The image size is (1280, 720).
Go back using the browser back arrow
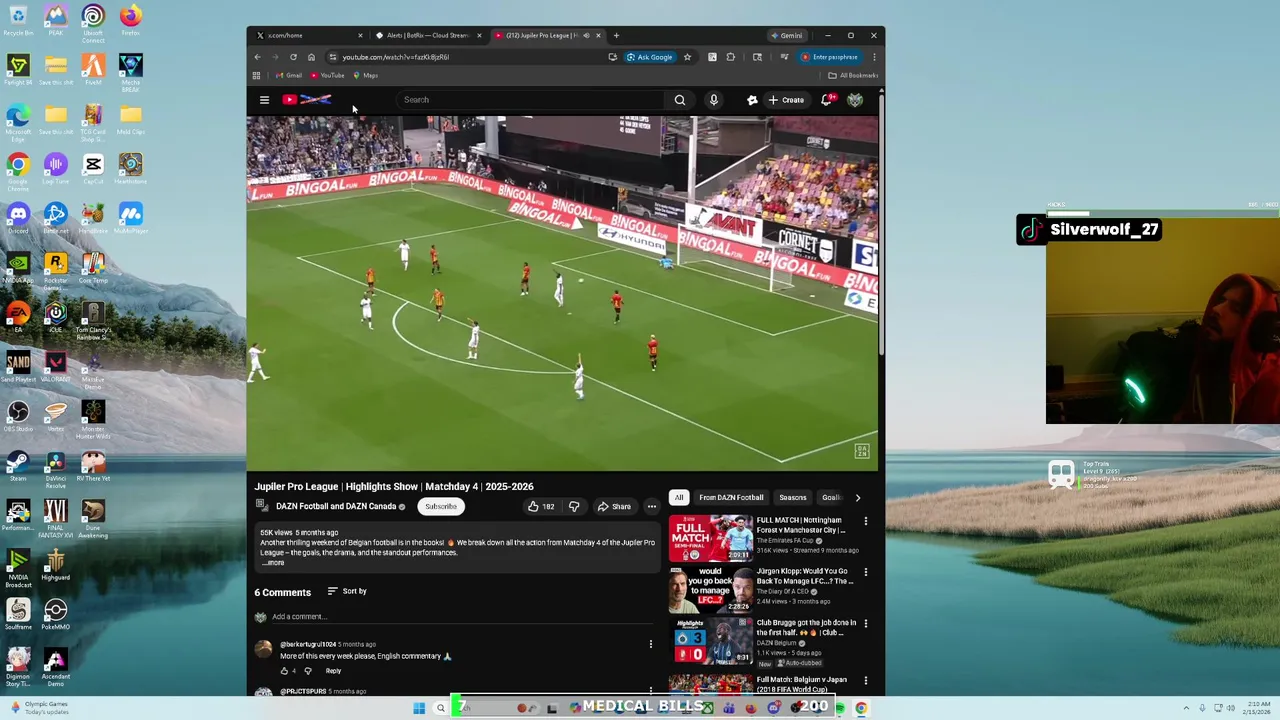[x=257, y=57]
